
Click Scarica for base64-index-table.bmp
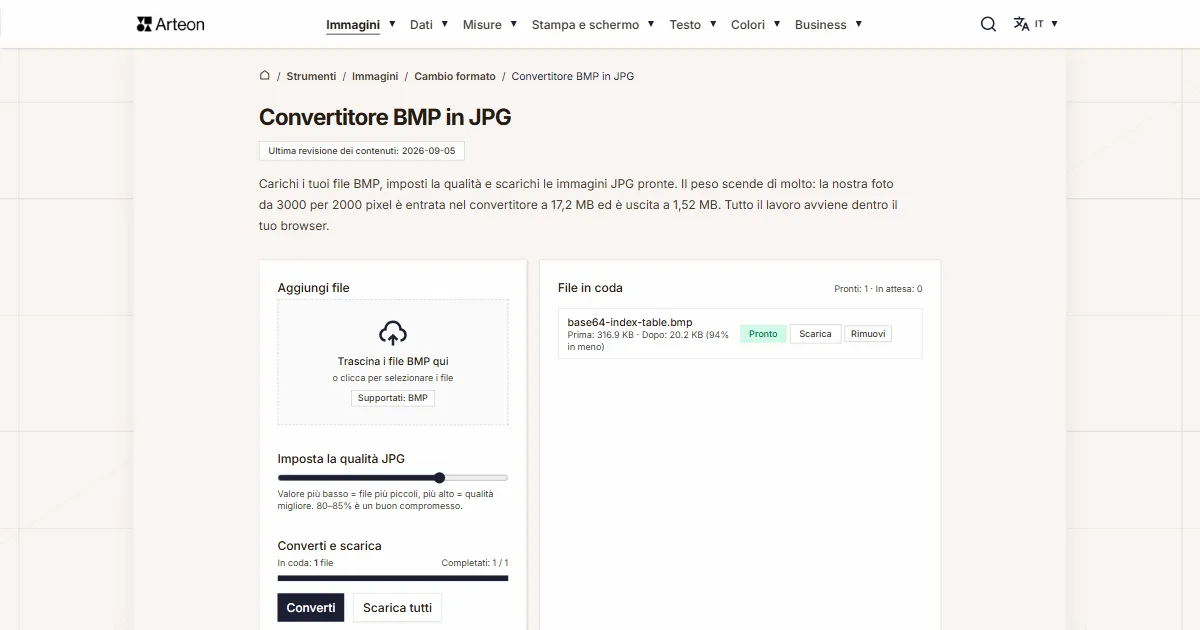(x=815, y=334)
